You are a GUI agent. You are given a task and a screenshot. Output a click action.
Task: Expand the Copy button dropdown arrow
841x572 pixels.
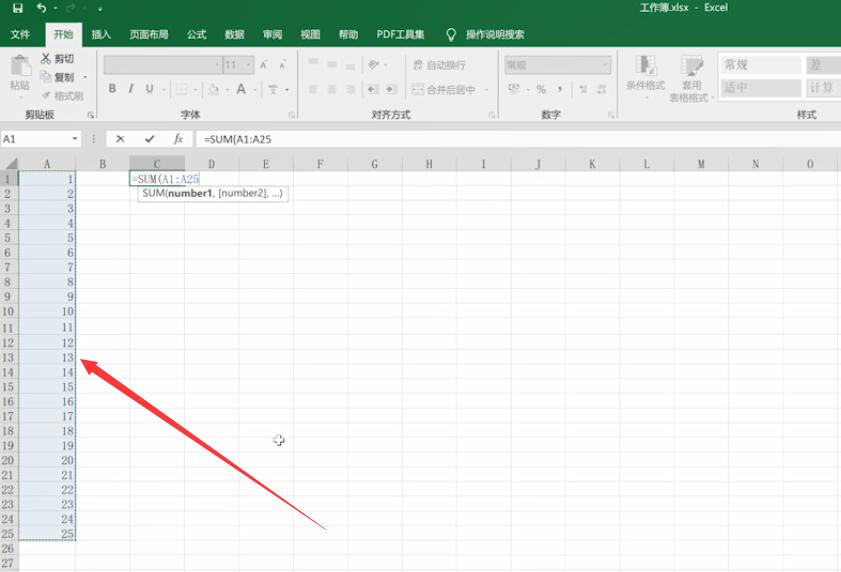point(85,77)
